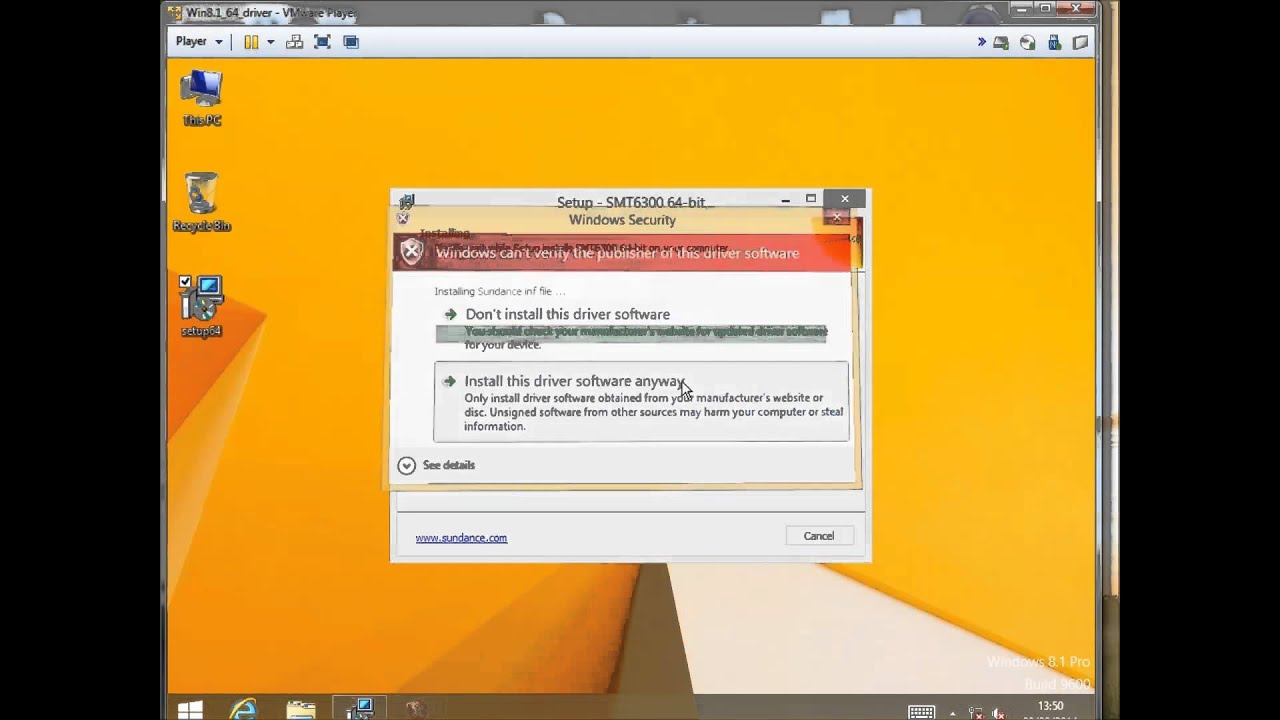Show hidden tray icons arrow
The image size is (1280, 720).
(x=952, y=713)
